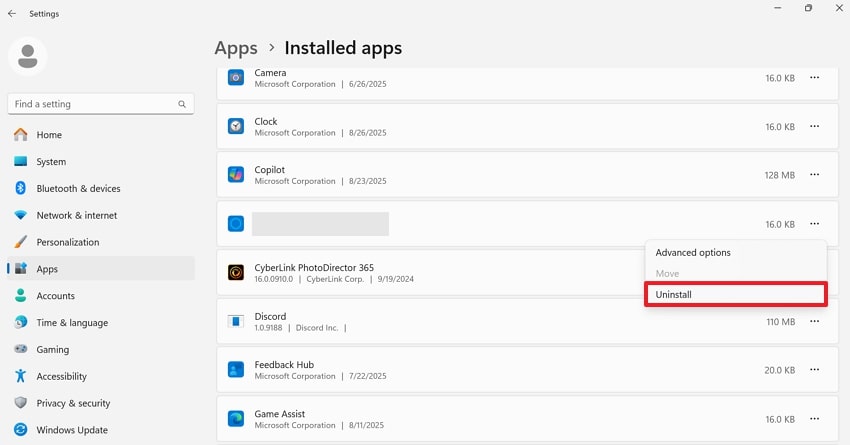Click the CyberLink PhotoDirector app icon
This screenshot has height=445, width=850.
coord(236,272)
